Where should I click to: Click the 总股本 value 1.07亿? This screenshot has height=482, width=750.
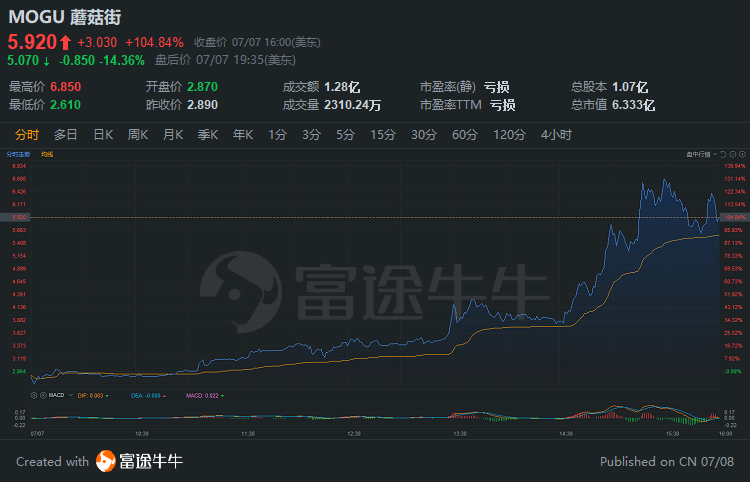(630, 87)
